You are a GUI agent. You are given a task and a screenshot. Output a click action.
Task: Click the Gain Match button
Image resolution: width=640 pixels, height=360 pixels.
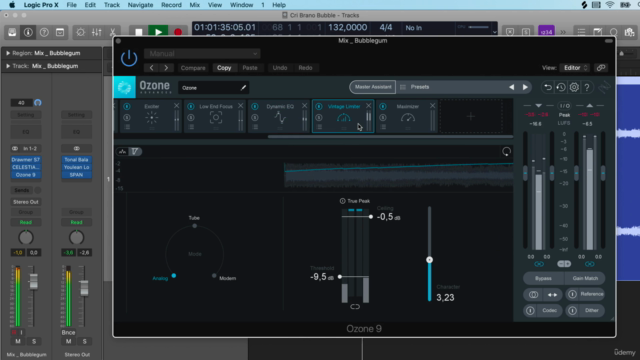pos(585,278)
